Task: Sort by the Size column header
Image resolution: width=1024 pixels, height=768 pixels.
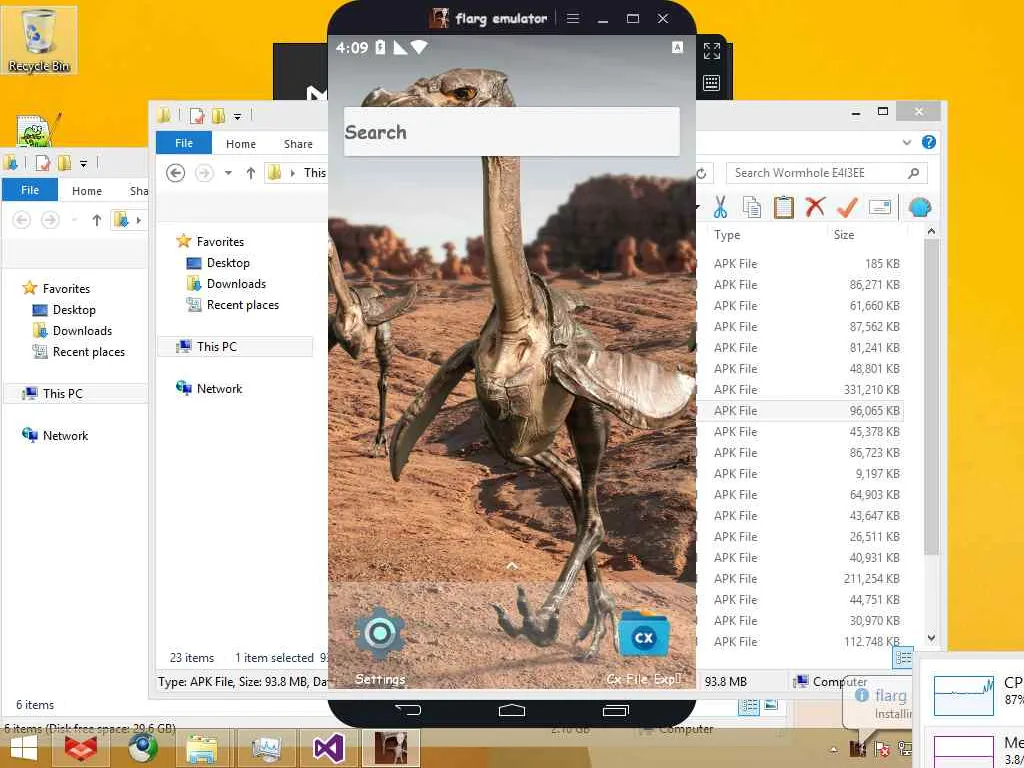Action: coord(844,234)
